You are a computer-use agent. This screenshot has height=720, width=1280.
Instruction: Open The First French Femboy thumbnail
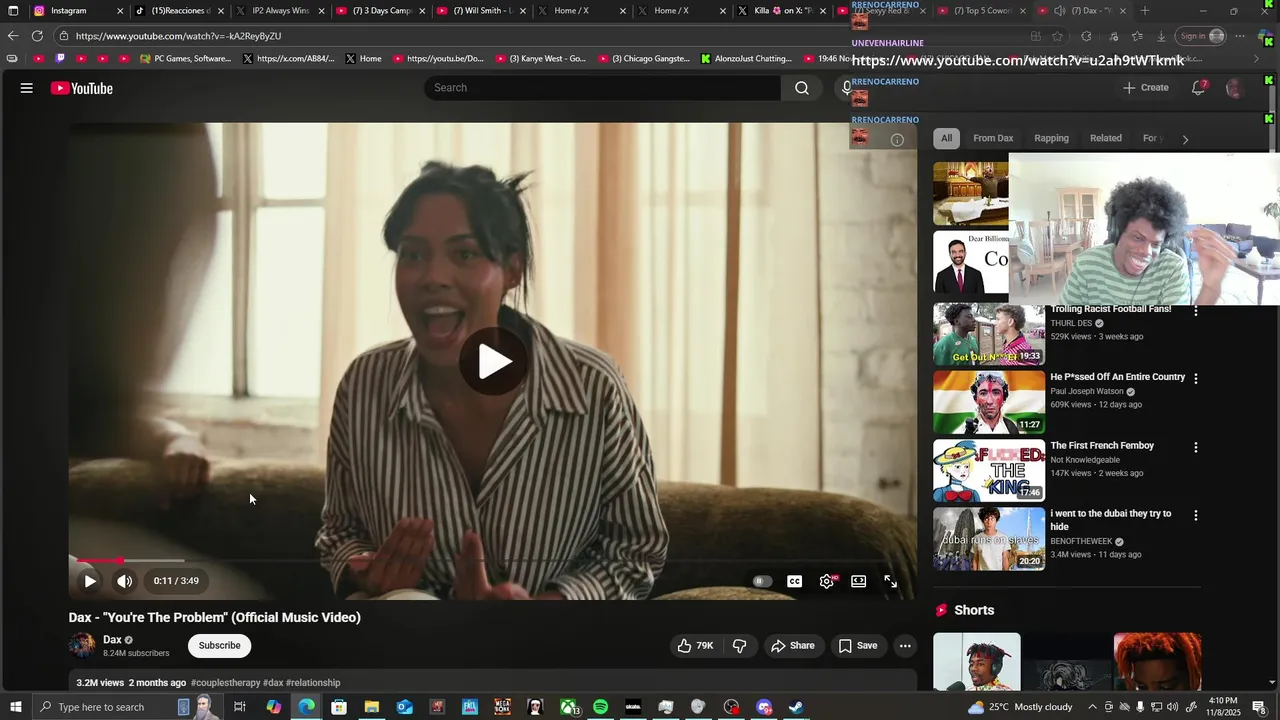[x=989, y=470]
